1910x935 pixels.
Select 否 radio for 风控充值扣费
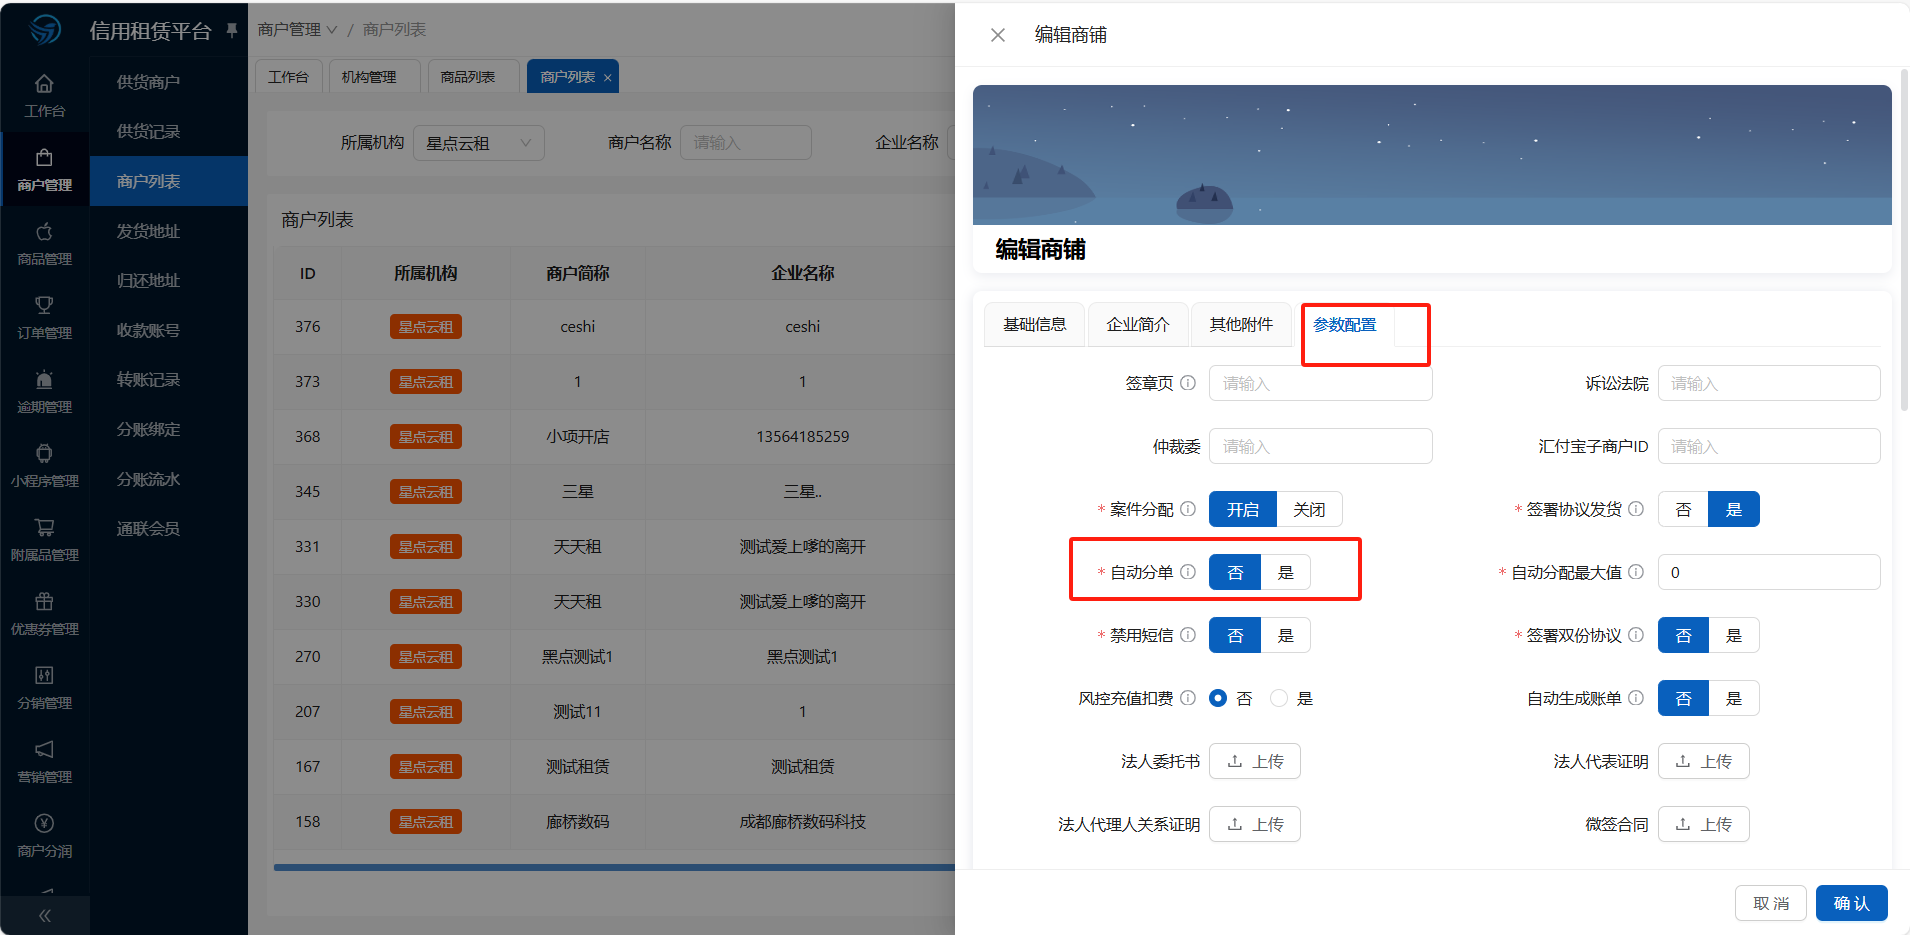(1218, 698)
